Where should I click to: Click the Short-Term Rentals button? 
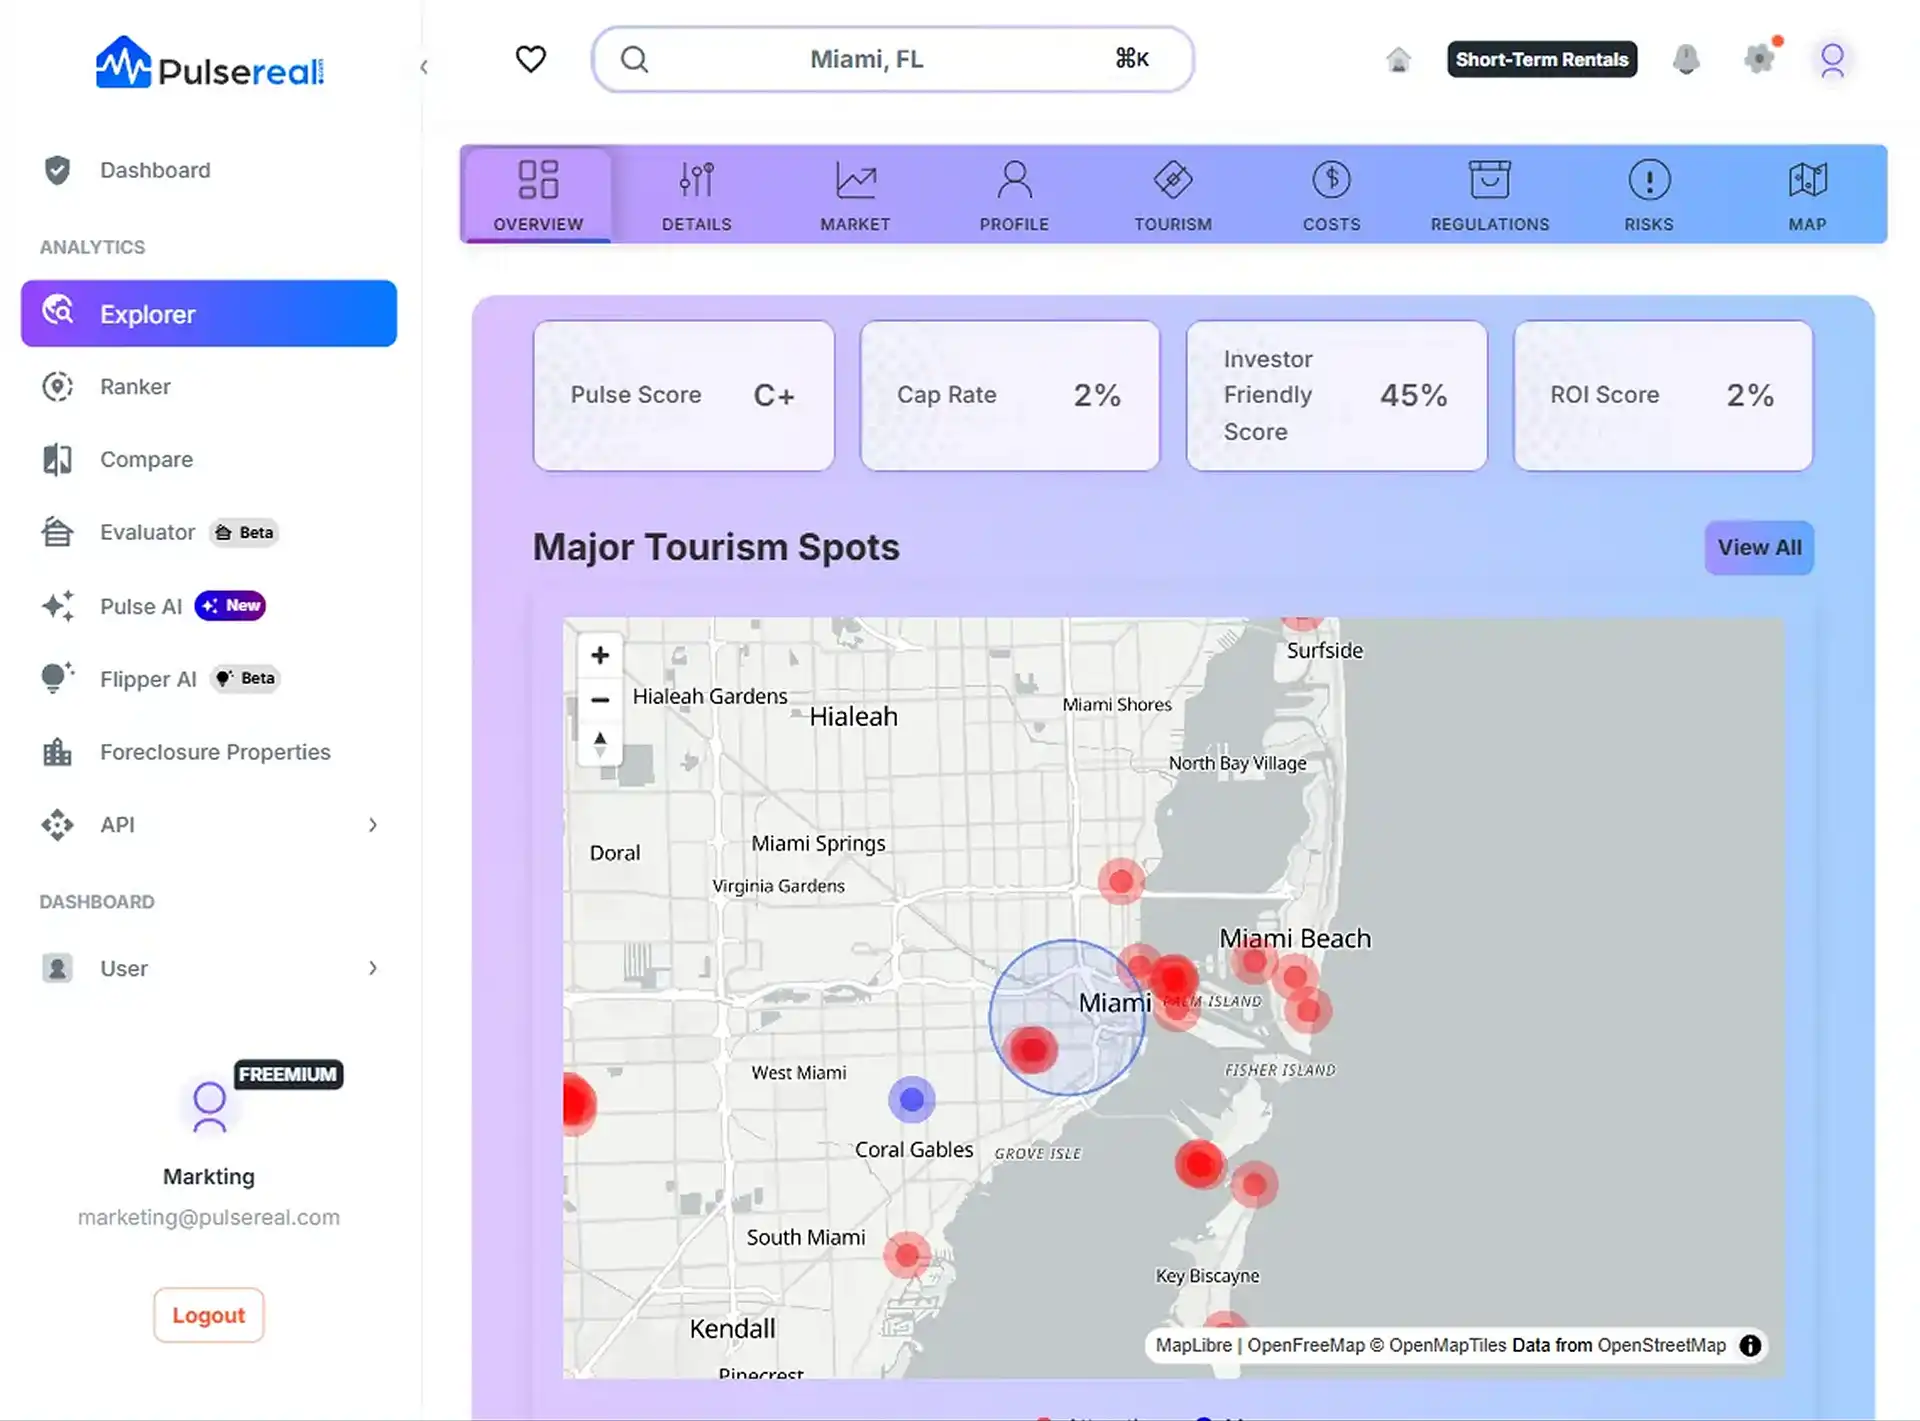coord(1541,59)
